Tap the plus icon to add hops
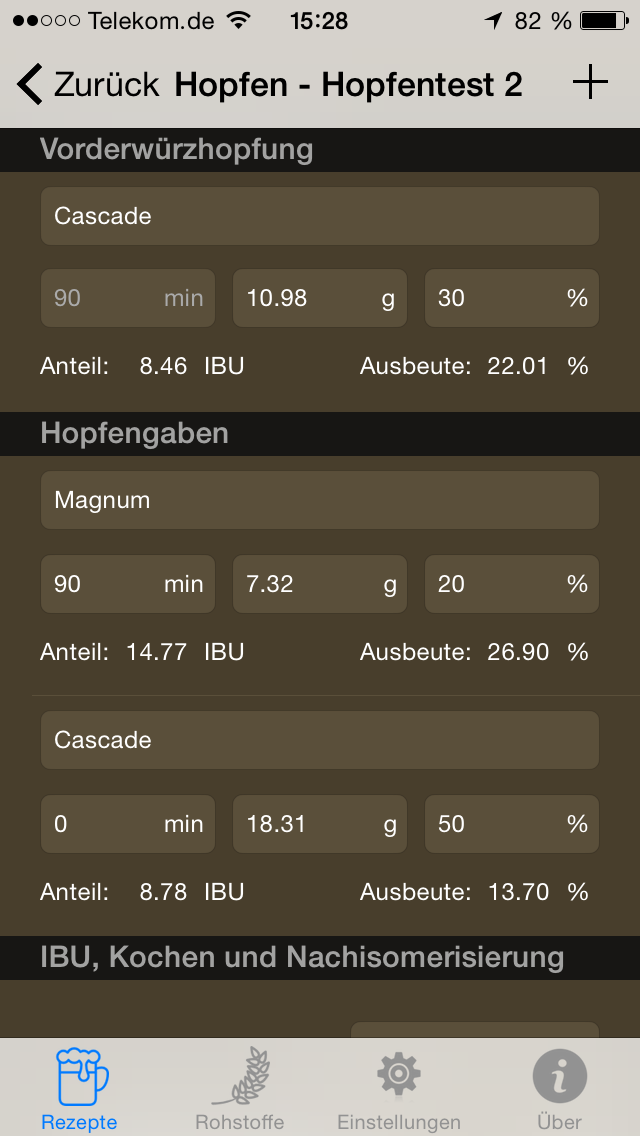This screenshot has height=1136, width=640. click(x=590, y=84)
